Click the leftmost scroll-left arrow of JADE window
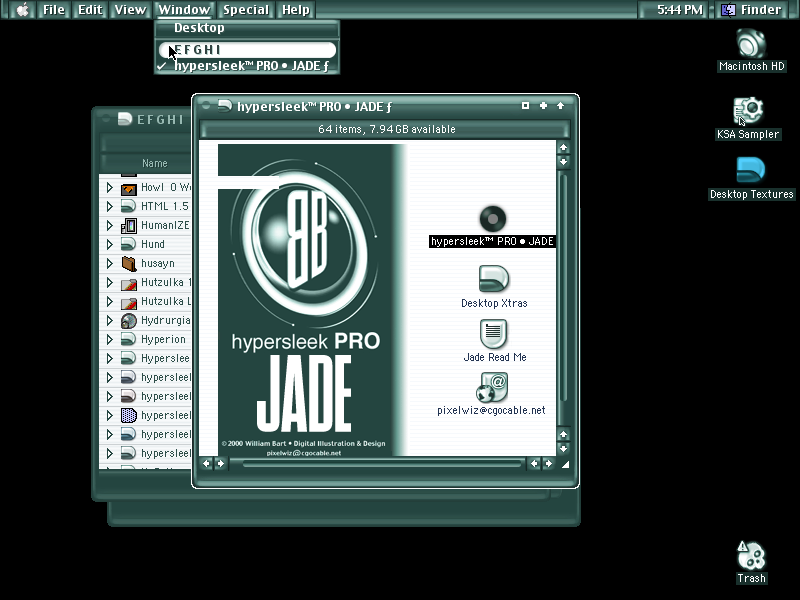800x600 pixels. (206, 464)
